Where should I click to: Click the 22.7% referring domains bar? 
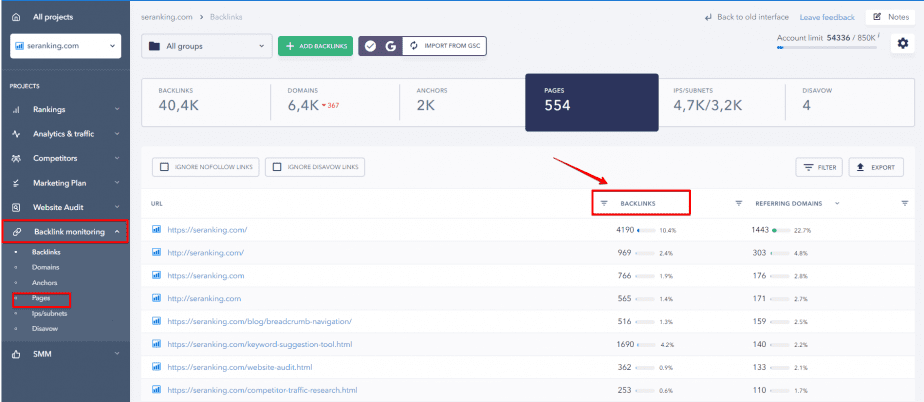point(781,230)
